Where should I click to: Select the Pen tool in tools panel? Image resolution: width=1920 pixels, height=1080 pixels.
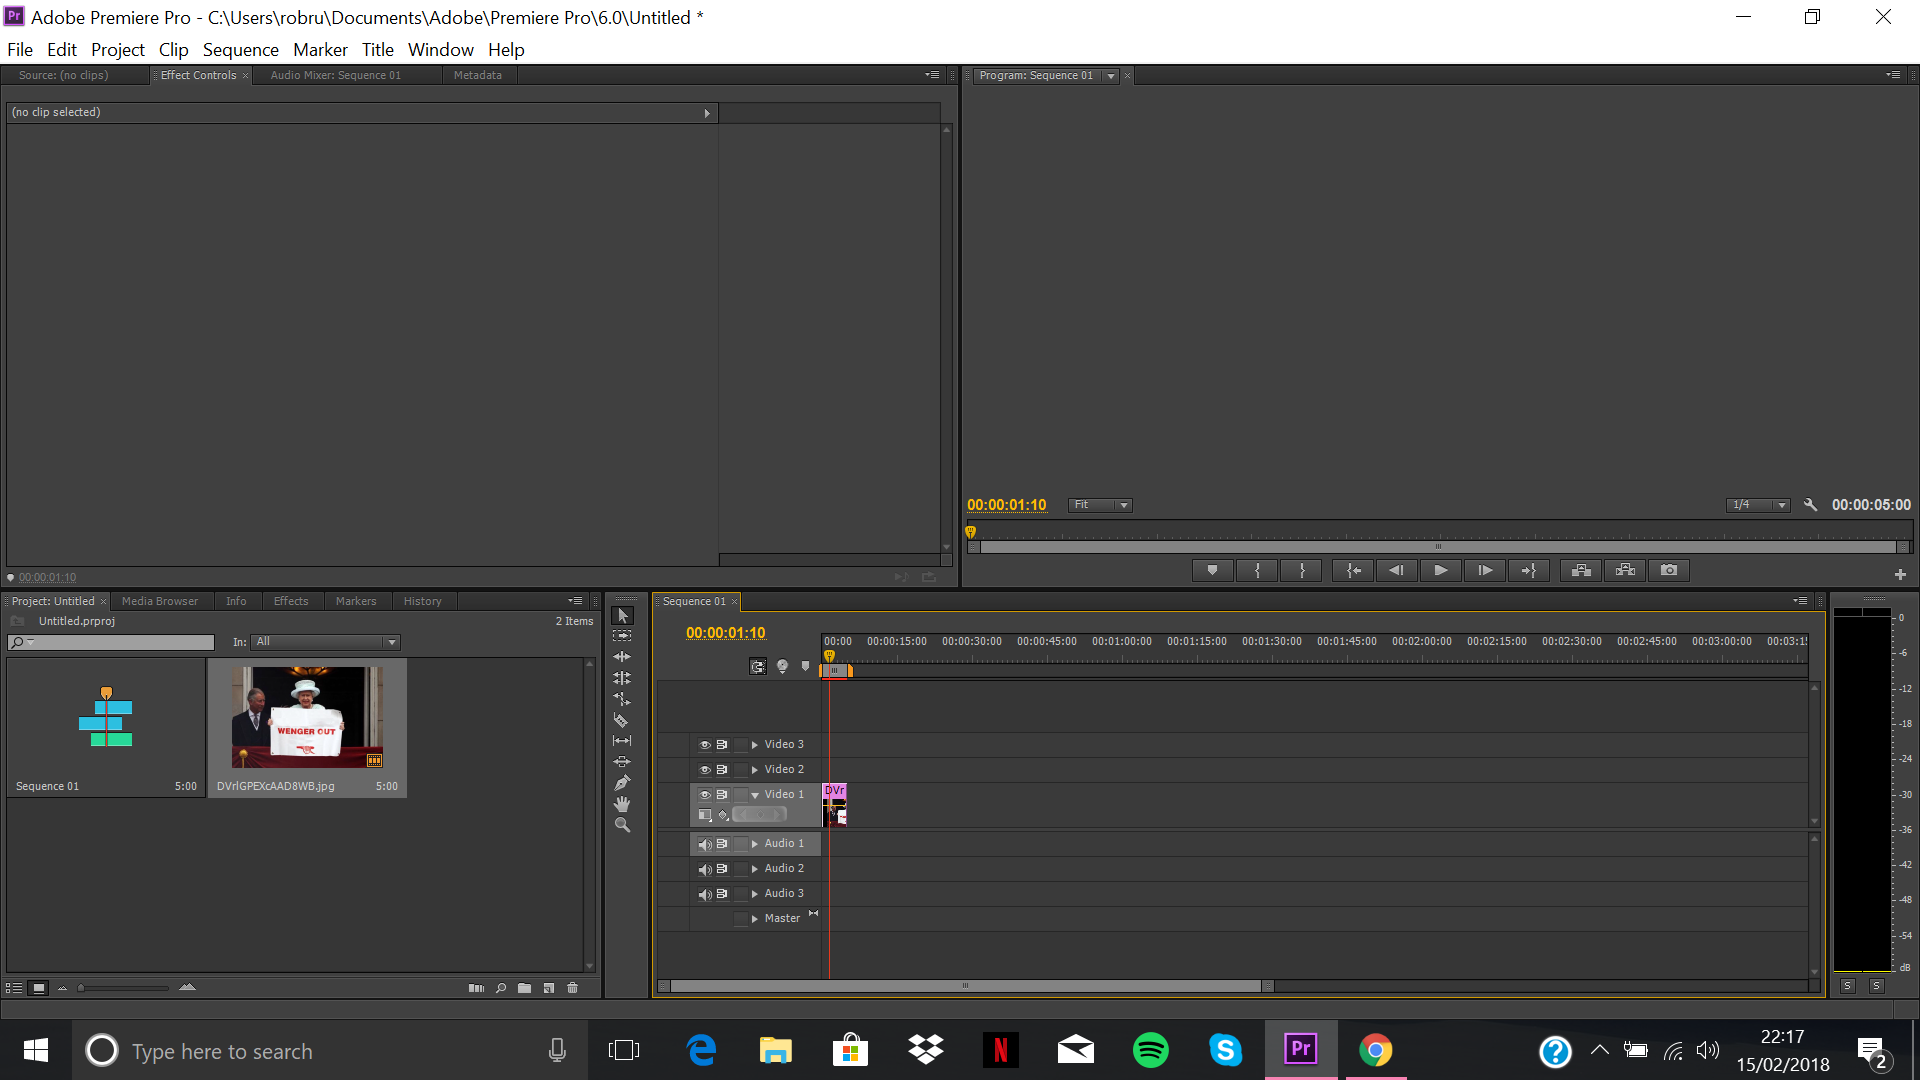621,783
